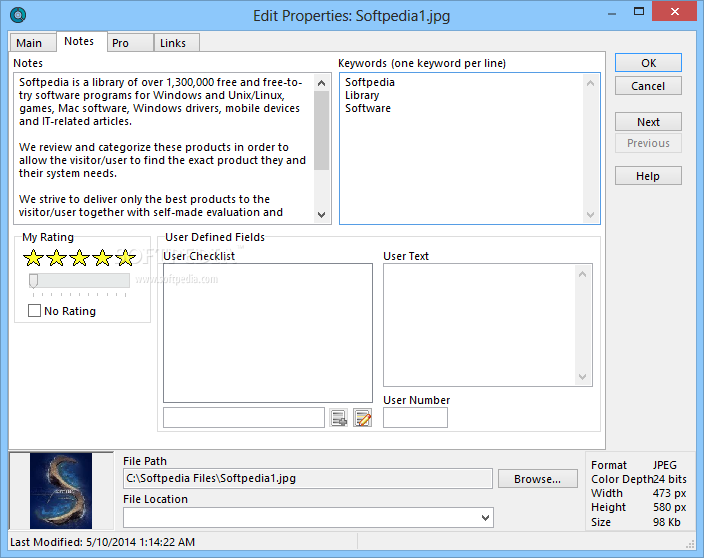This screenshot has height=558, width=704.
Task: Click the keyword 'Software'
Action: coord(368,108)
